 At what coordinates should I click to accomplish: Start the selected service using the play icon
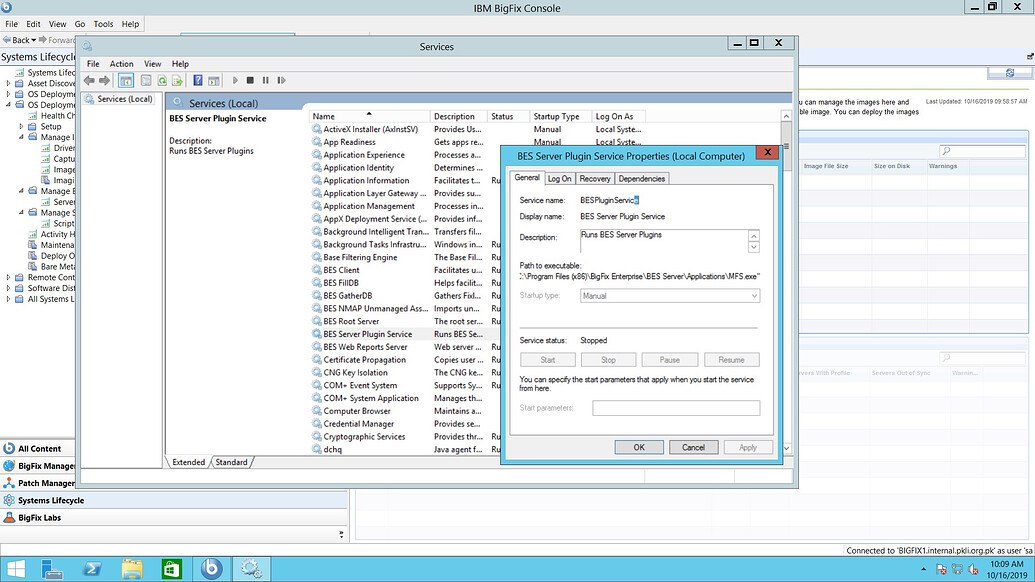tap(235, 81)
